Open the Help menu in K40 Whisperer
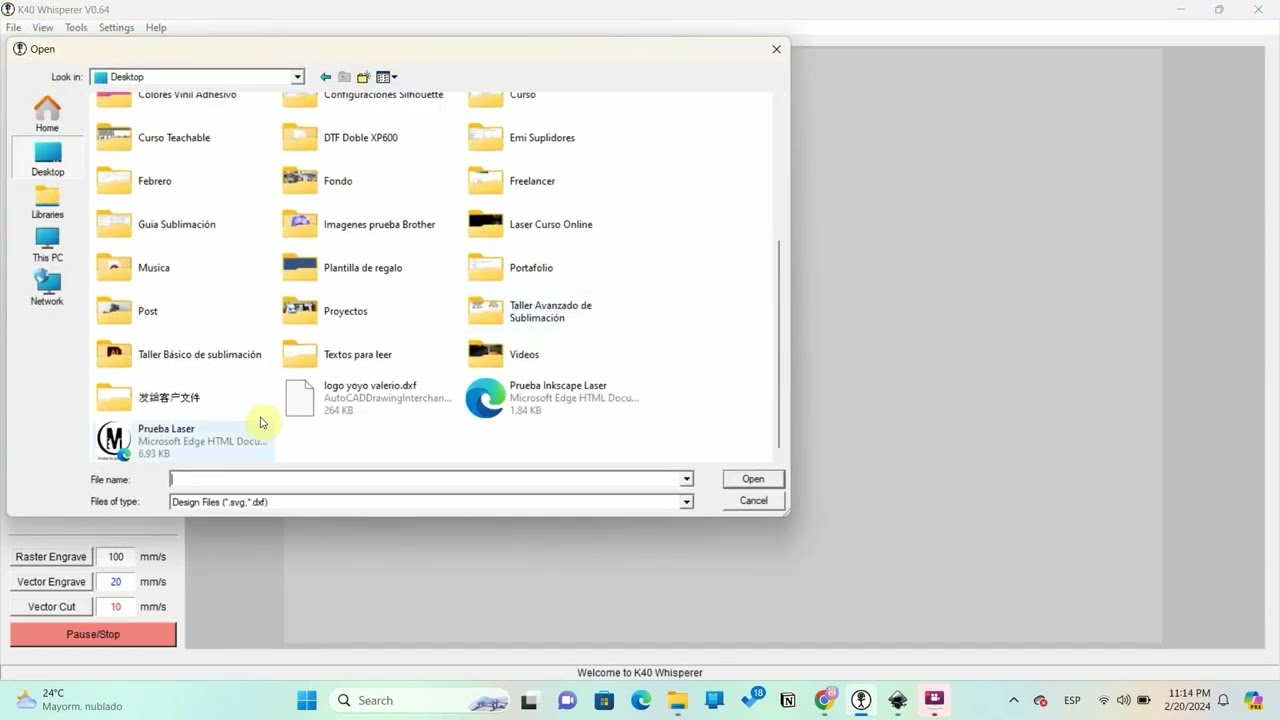Image resolution: width=1280 pixels, height=720 pixels. coord(156,27)
